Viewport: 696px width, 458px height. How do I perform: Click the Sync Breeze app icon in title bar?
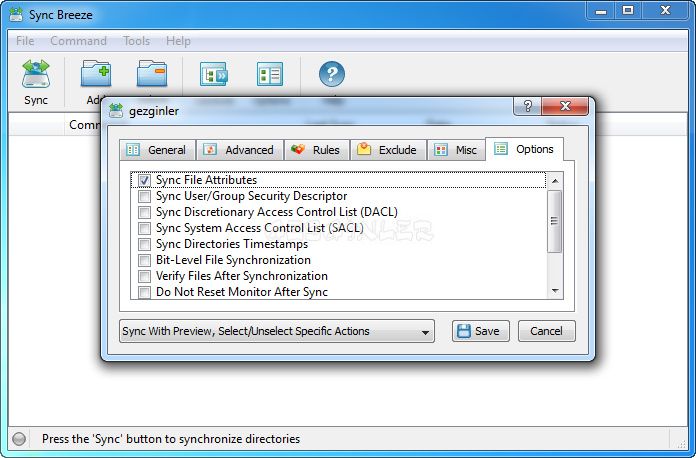click(x=16, y=14)
